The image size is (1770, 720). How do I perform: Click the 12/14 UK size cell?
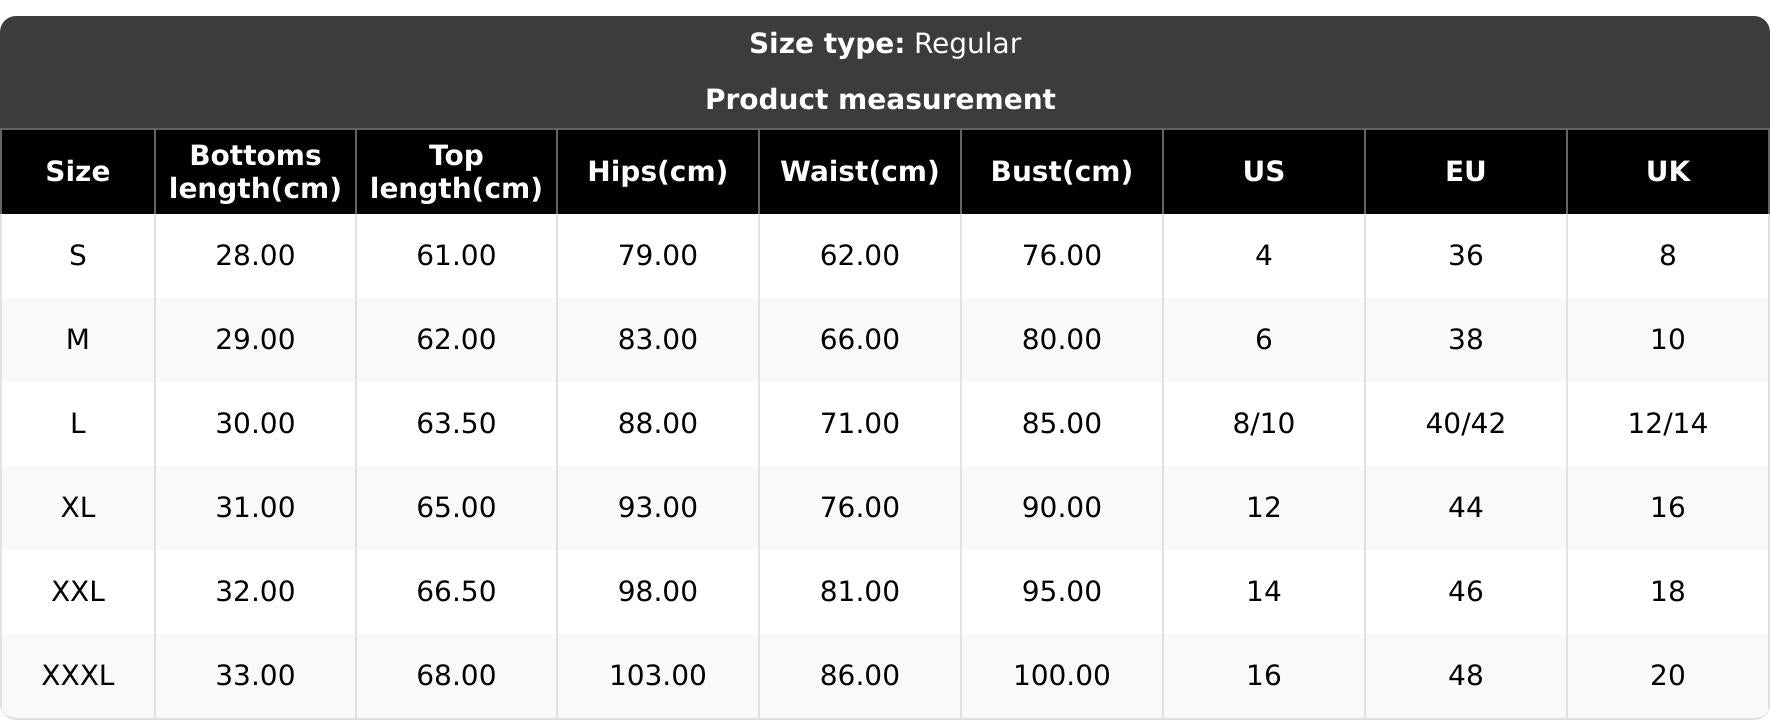pos(1668,424)
